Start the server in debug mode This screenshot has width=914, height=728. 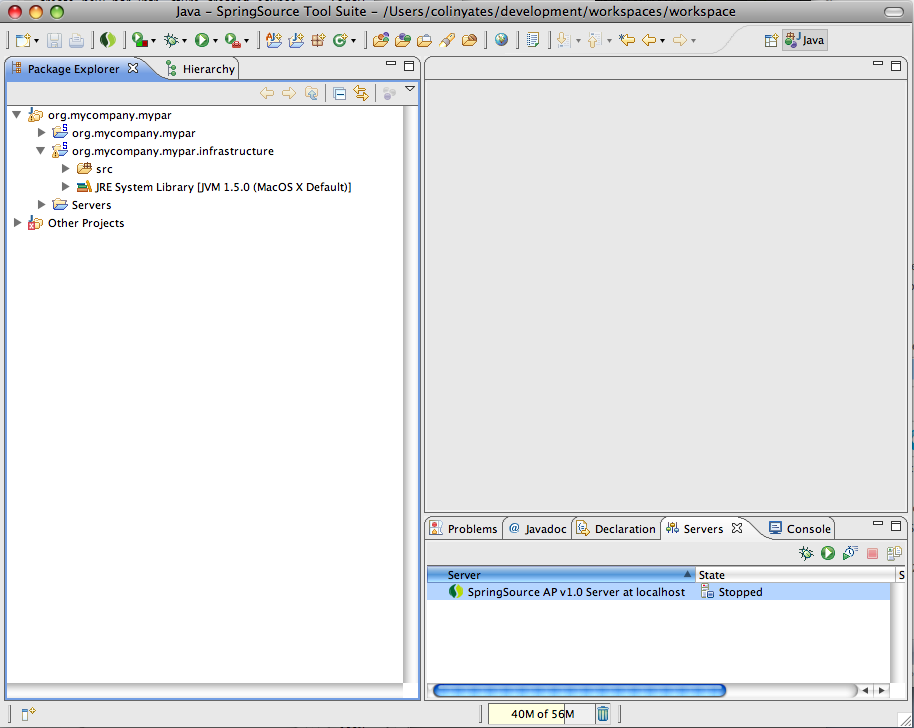click(x=806, y=553)
